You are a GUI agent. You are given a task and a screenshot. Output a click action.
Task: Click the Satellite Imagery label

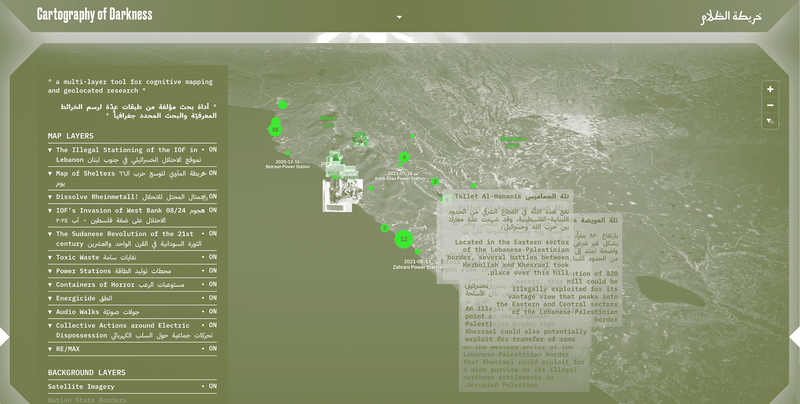pos(81,387)
